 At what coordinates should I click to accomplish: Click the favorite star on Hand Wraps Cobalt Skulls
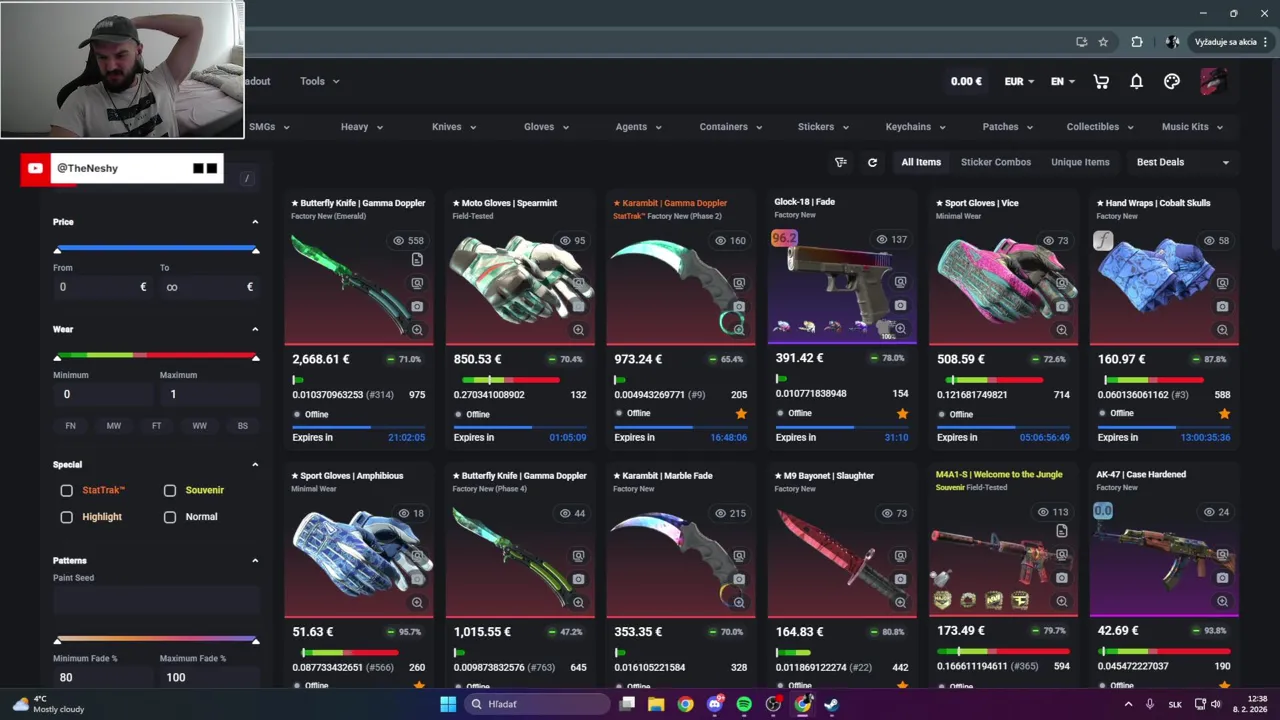coord(1224,413)
